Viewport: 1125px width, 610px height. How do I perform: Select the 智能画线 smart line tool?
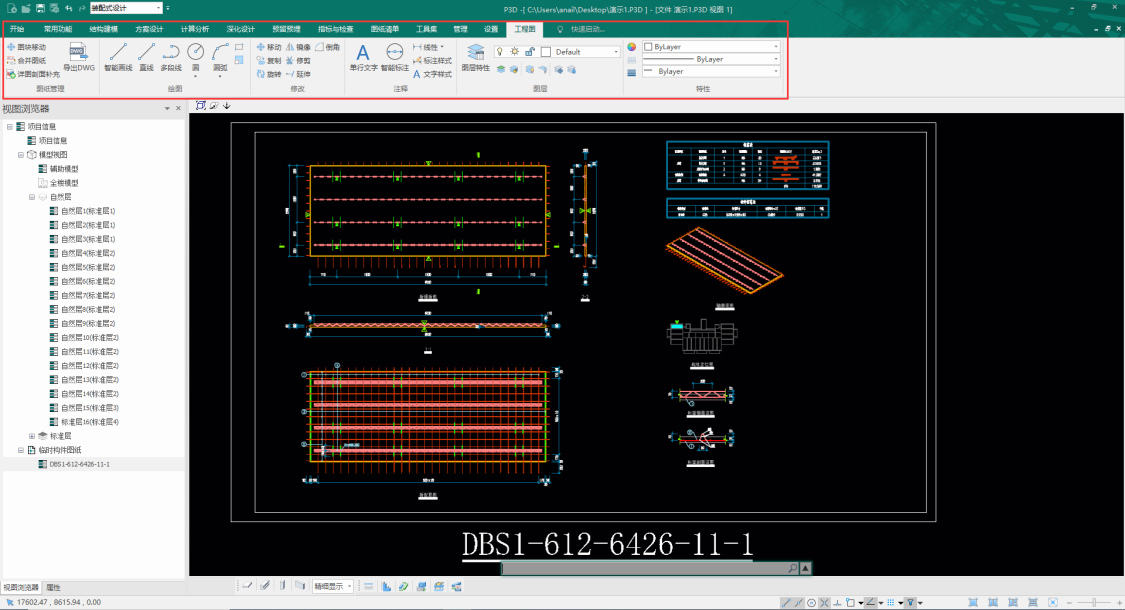click(118, 56)
